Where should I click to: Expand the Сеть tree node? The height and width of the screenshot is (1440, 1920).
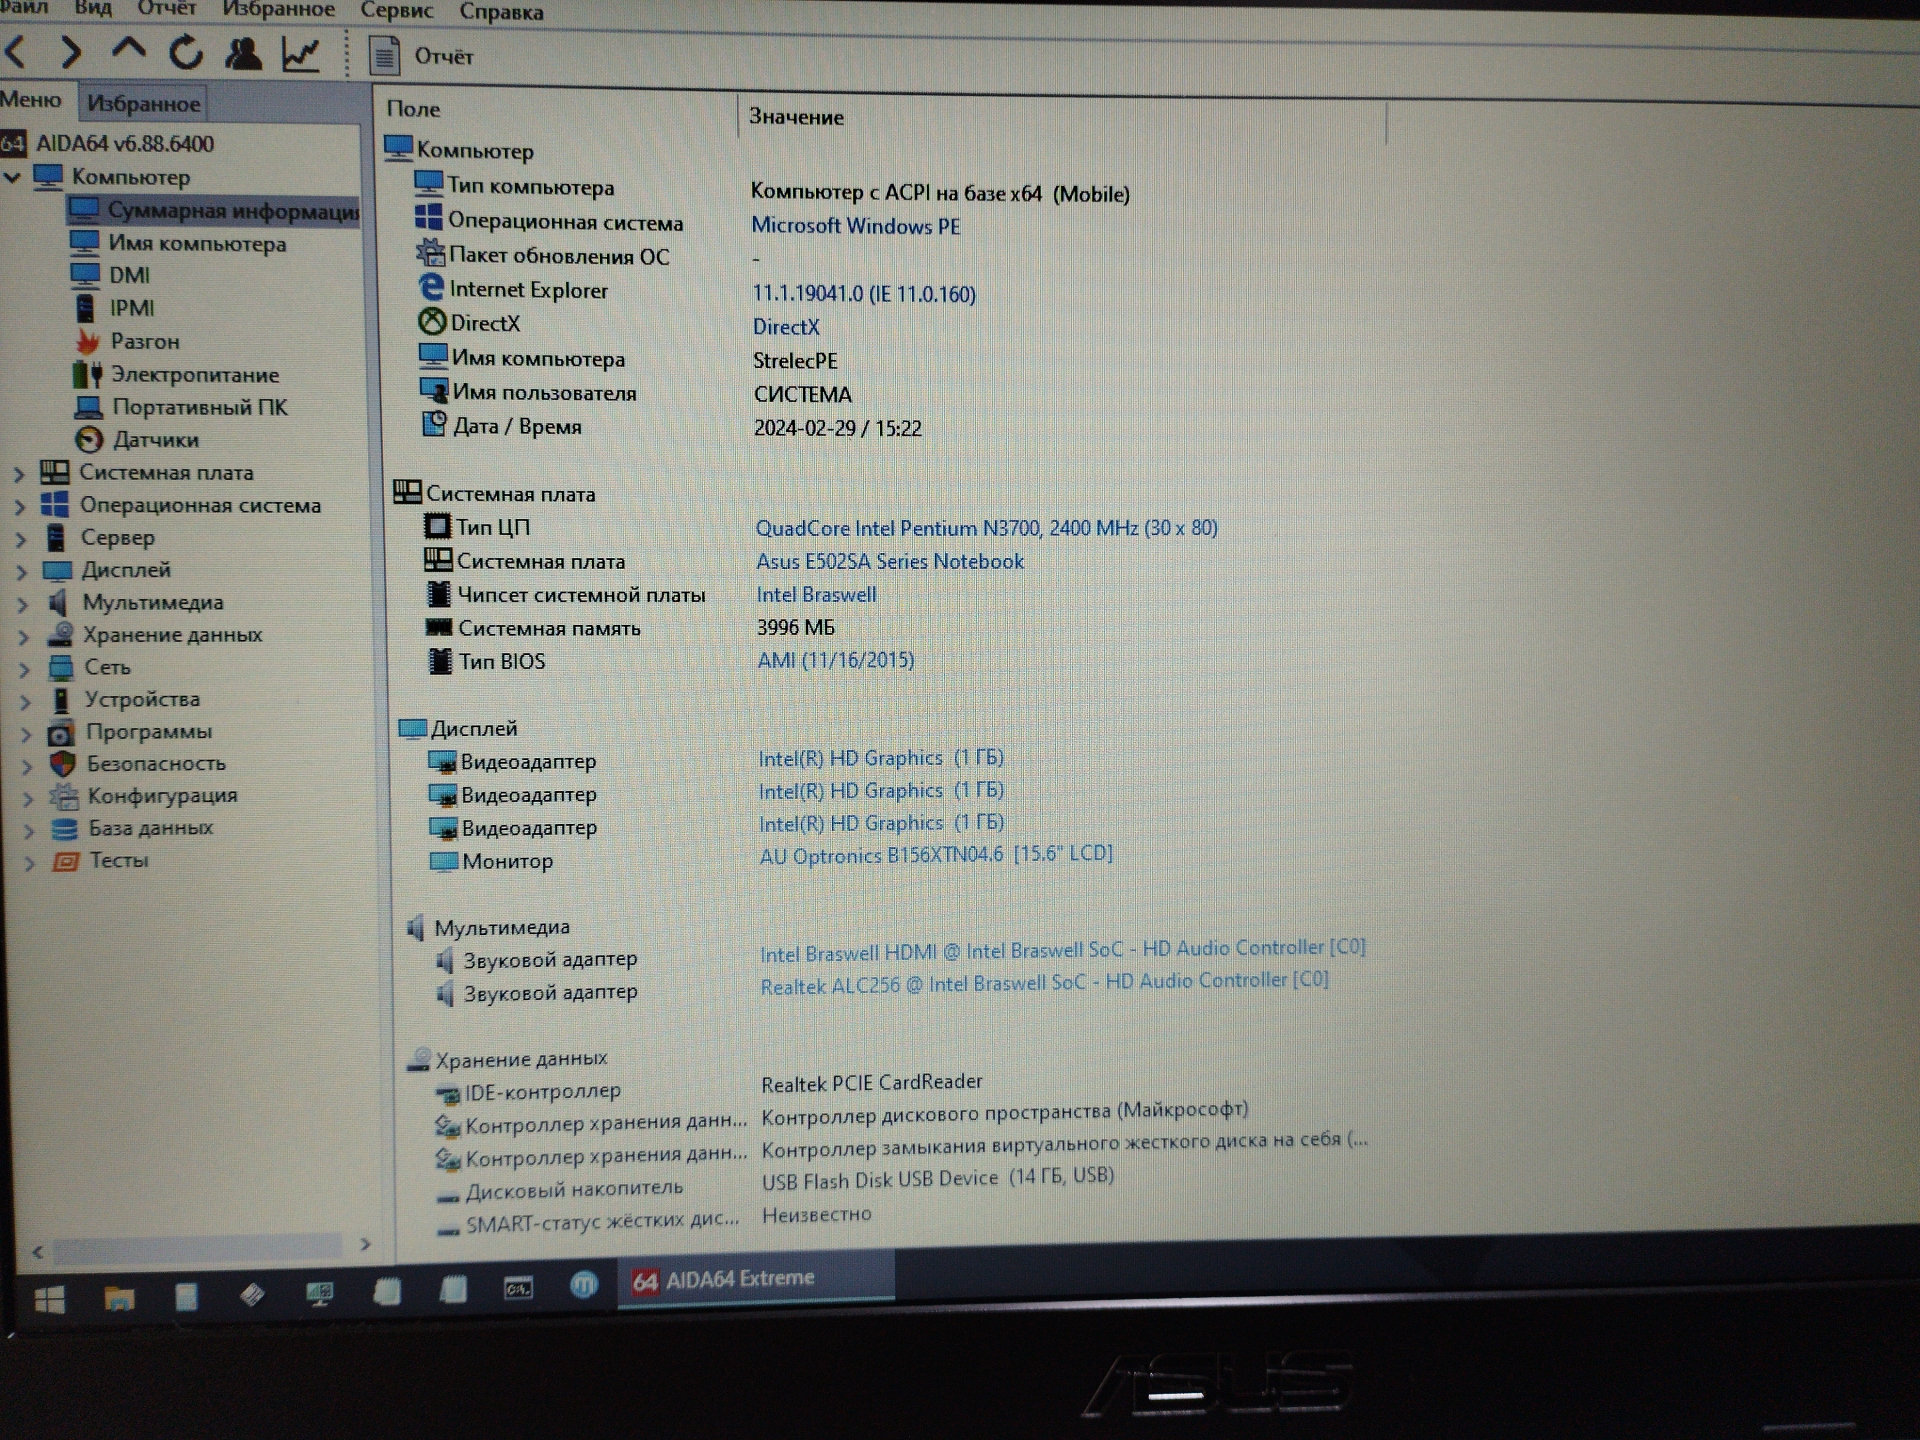tap(24, 669)
